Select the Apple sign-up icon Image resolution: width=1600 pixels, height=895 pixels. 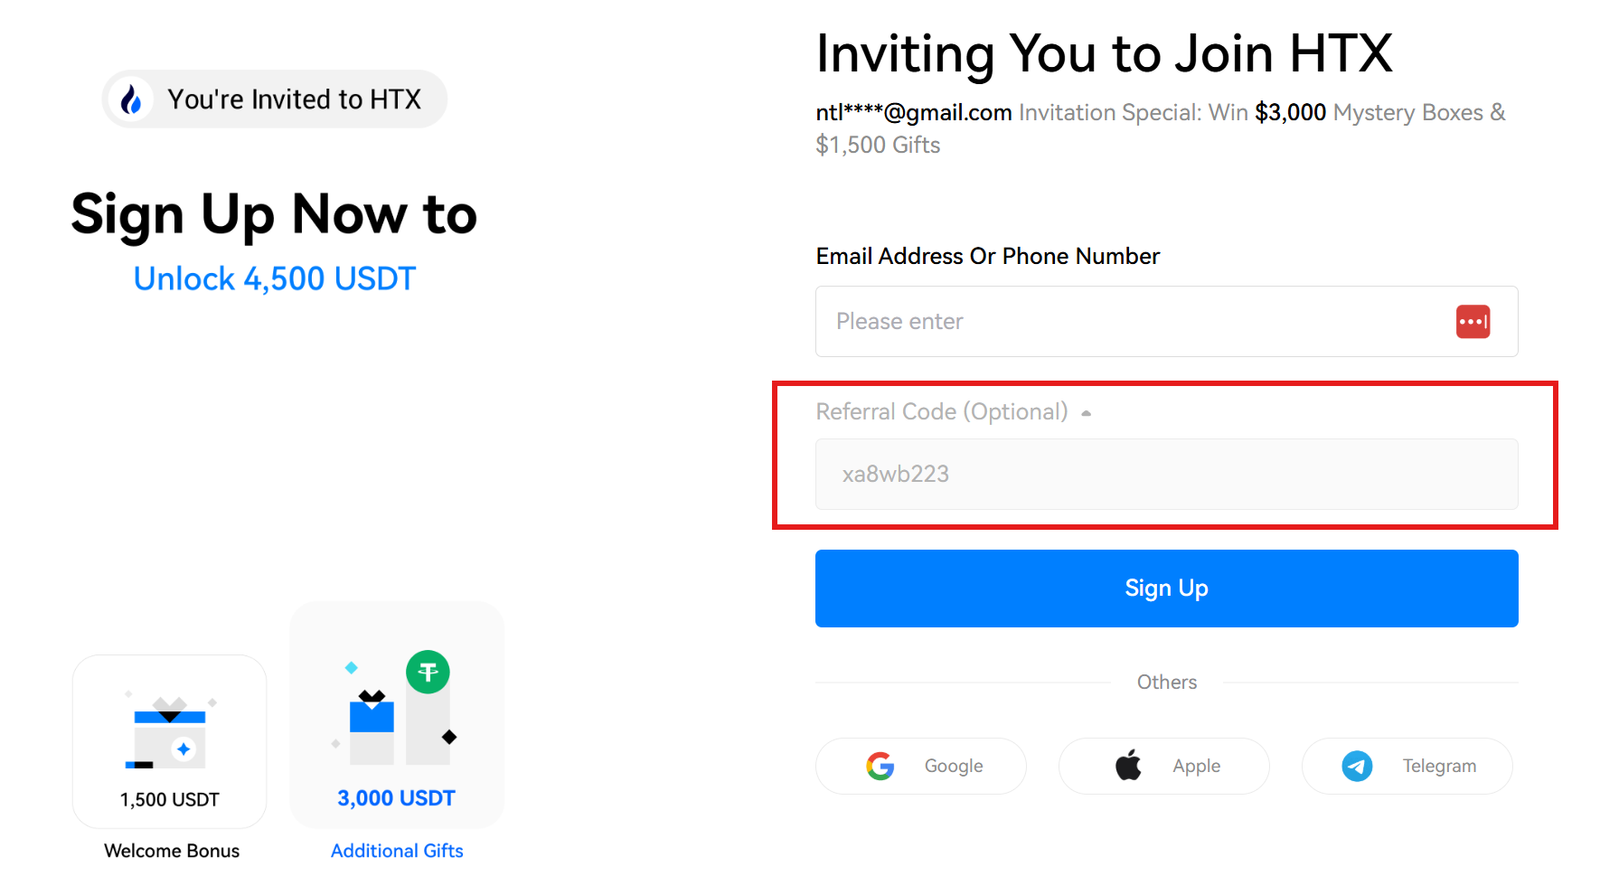point(1127,765)
